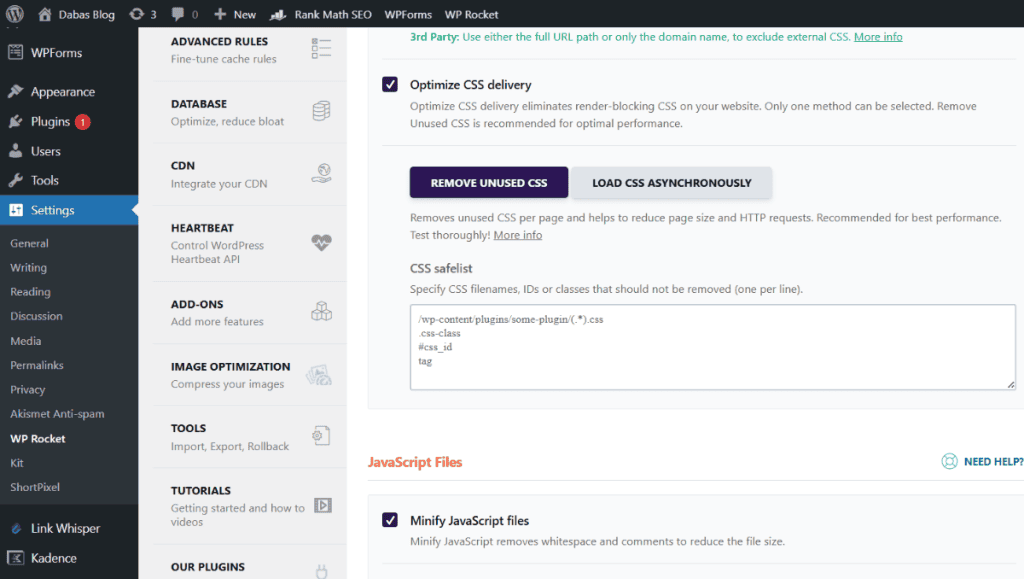Open Media settings submenu

tap(25, 341)
